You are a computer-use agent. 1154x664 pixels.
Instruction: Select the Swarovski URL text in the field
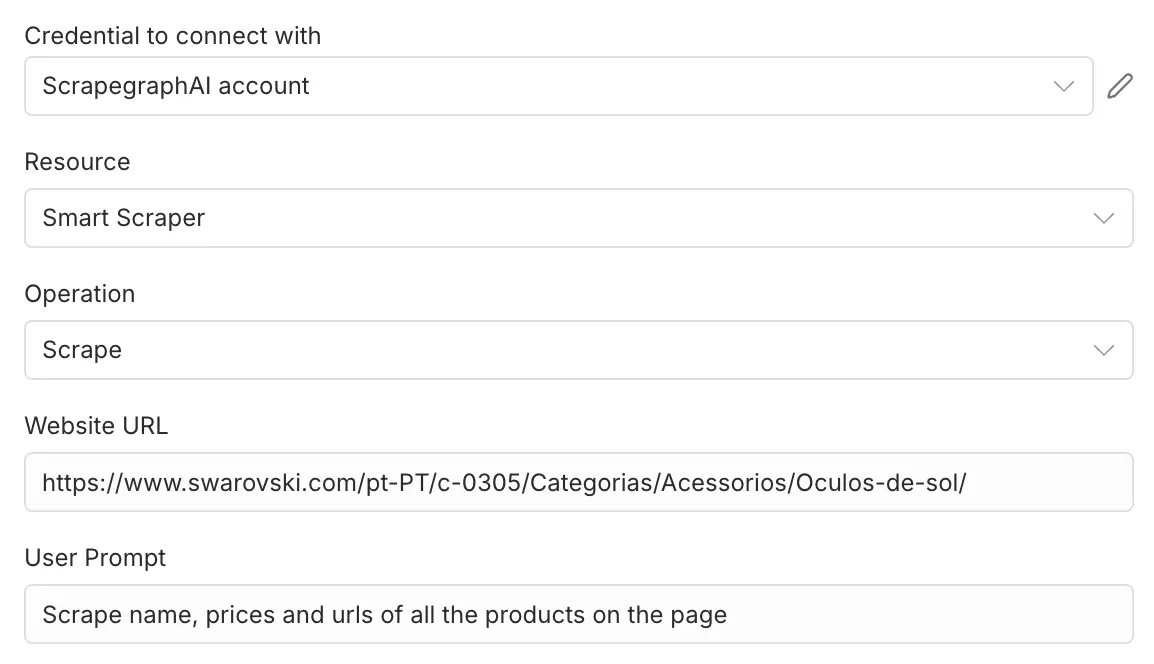[503, 482]
